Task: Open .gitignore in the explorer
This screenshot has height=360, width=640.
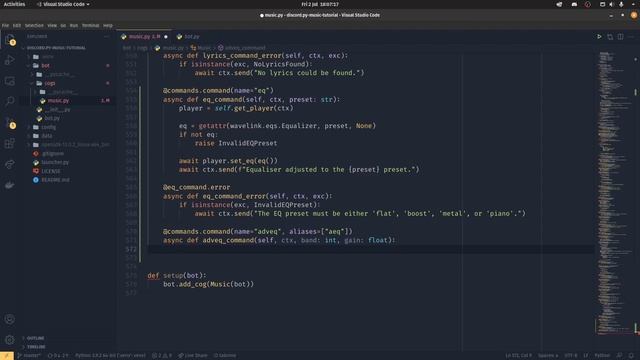Action: (x=69, y=153)
